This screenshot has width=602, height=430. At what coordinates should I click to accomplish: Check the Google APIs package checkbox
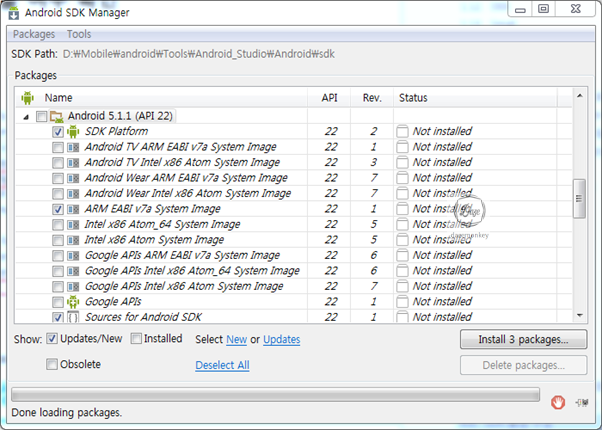58,302
